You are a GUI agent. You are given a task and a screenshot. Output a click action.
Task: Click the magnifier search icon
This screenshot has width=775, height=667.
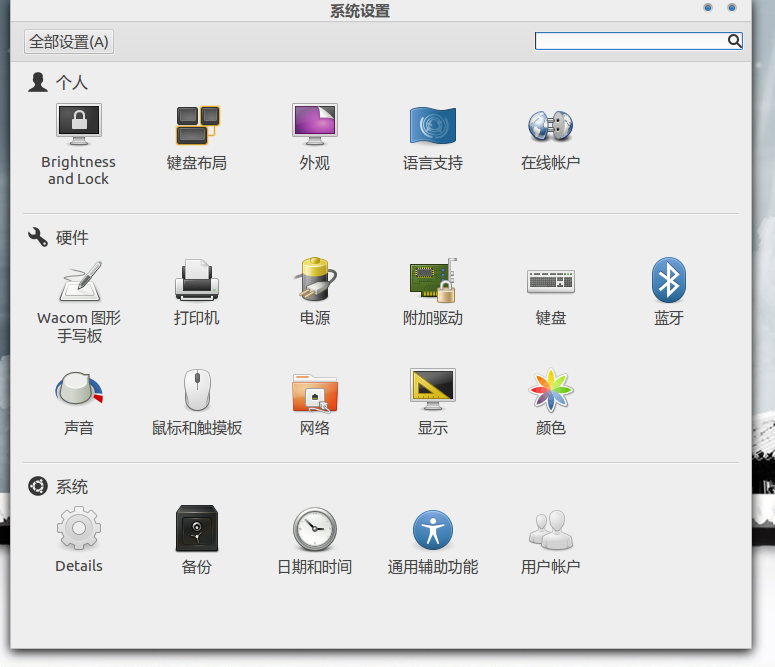pyautogui.click(x=734, y=41)
